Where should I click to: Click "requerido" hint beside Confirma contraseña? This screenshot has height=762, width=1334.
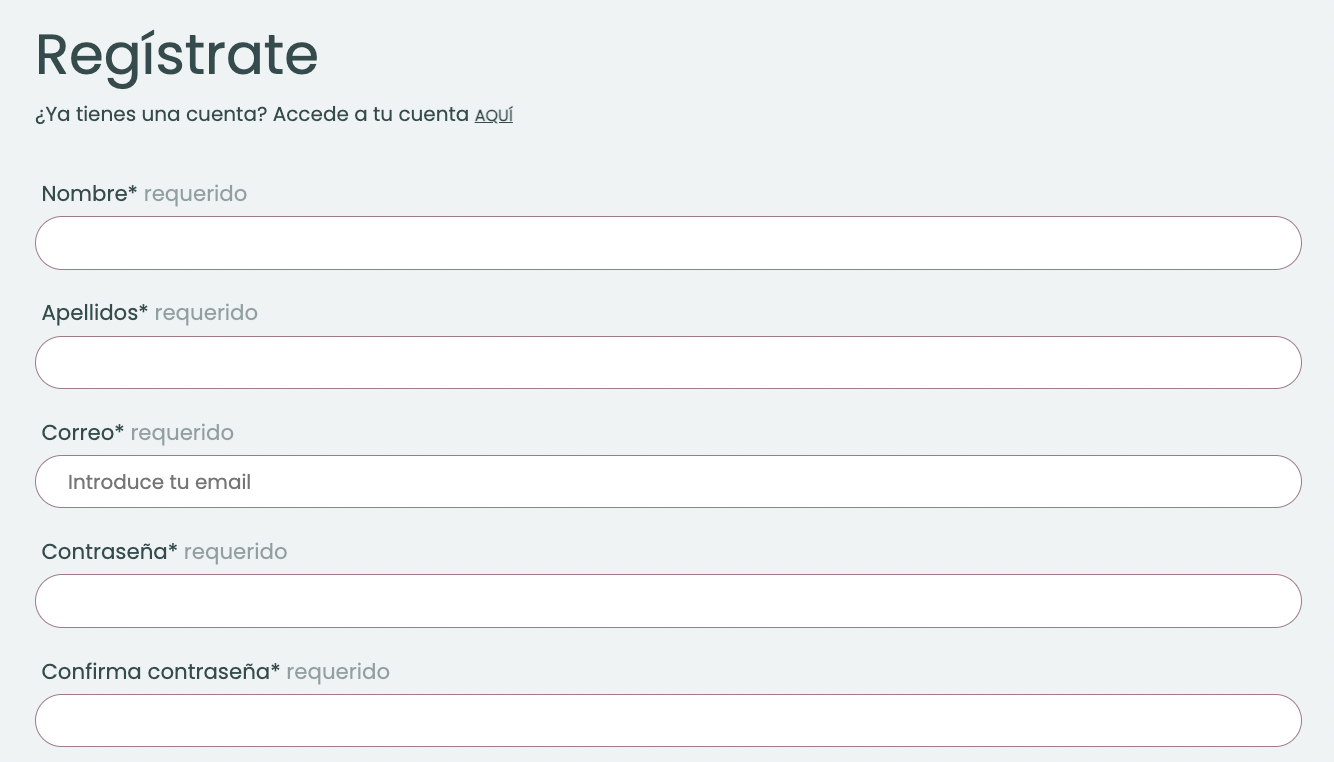point(338,672)
